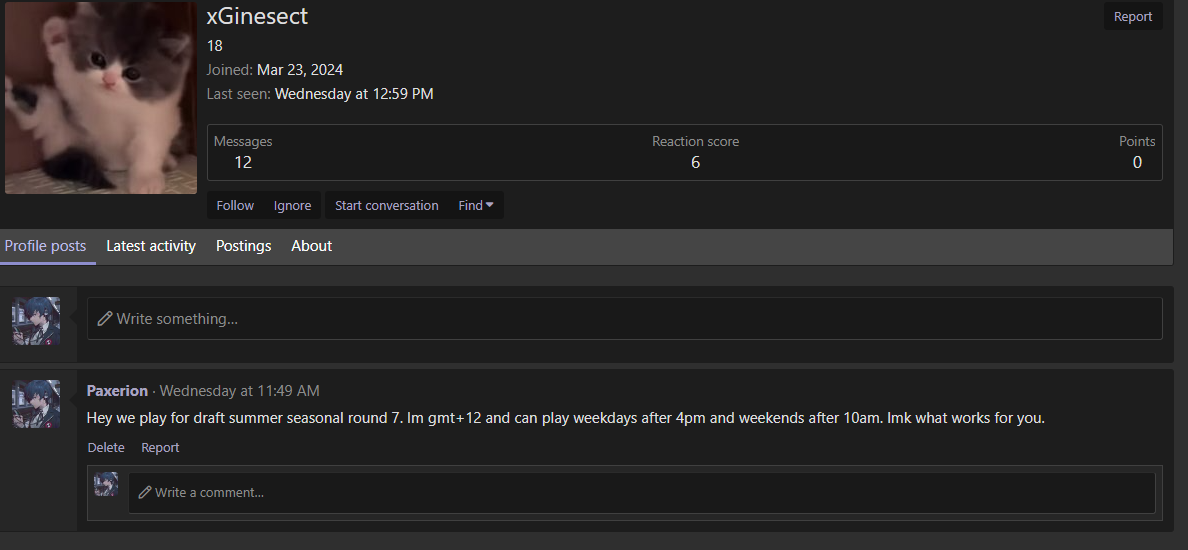Click avatar next to Write something box
Image resolution: width=1188 pixels, height=550 pixels.
click(36, 321)
